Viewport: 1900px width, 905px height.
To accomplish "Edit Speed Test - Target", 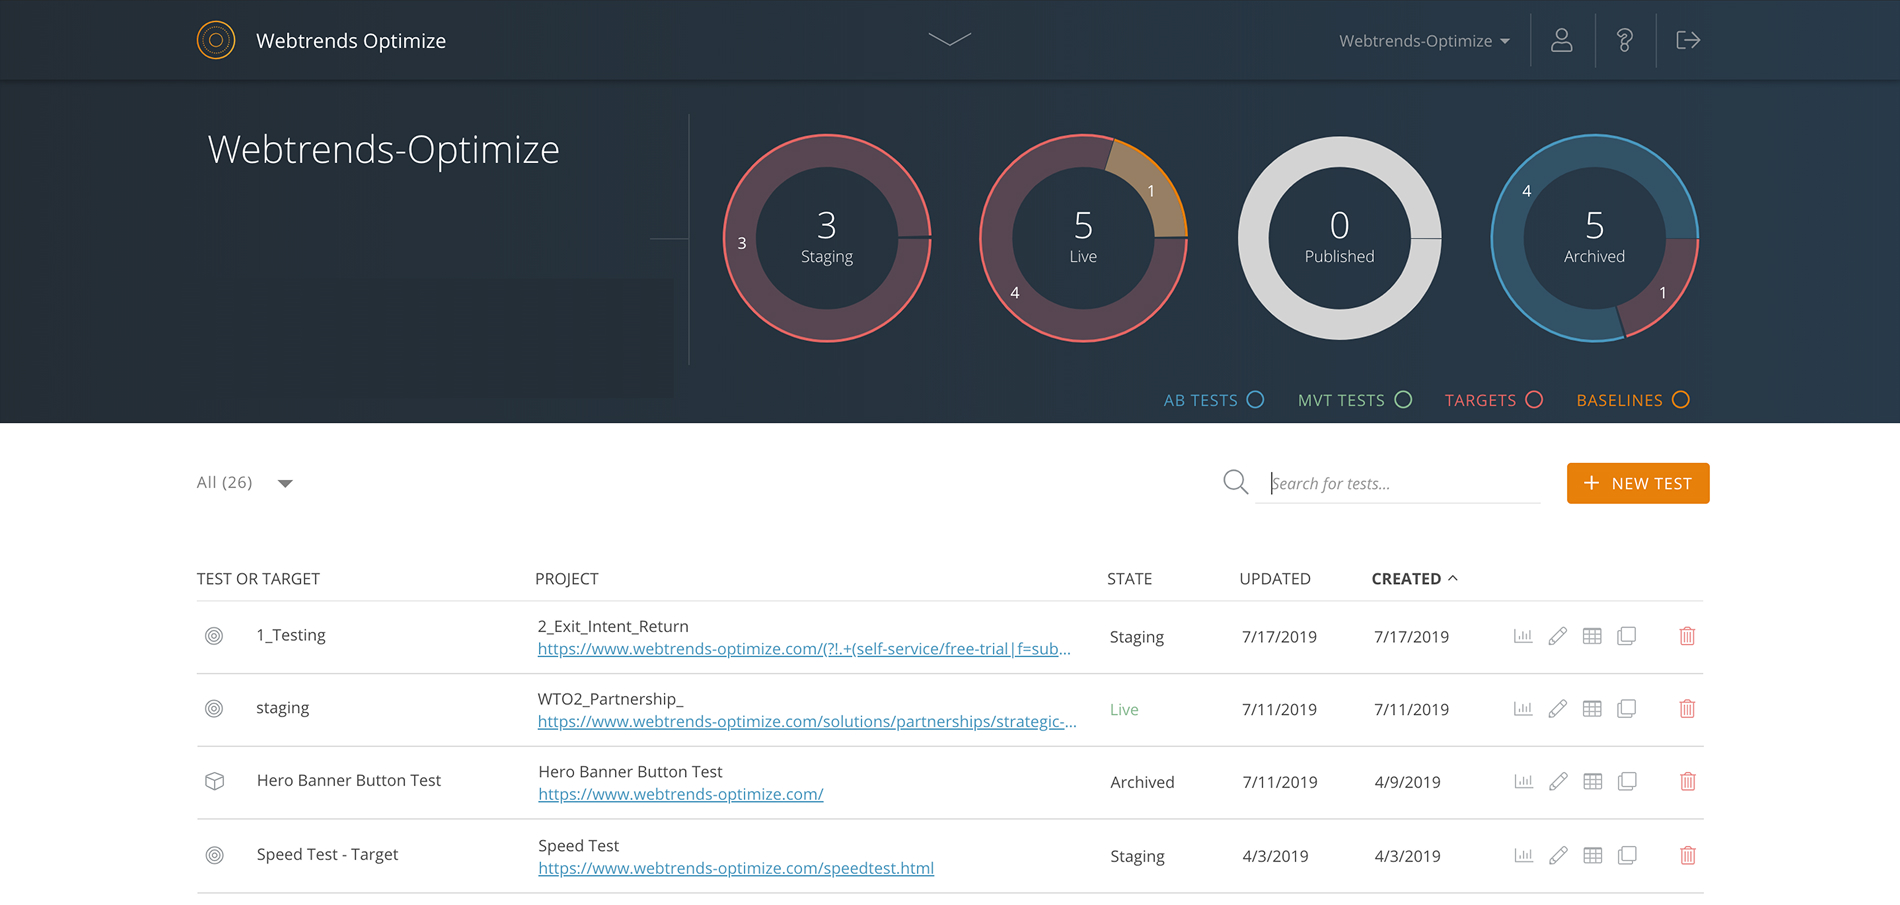I will (x=1558, y=856).
